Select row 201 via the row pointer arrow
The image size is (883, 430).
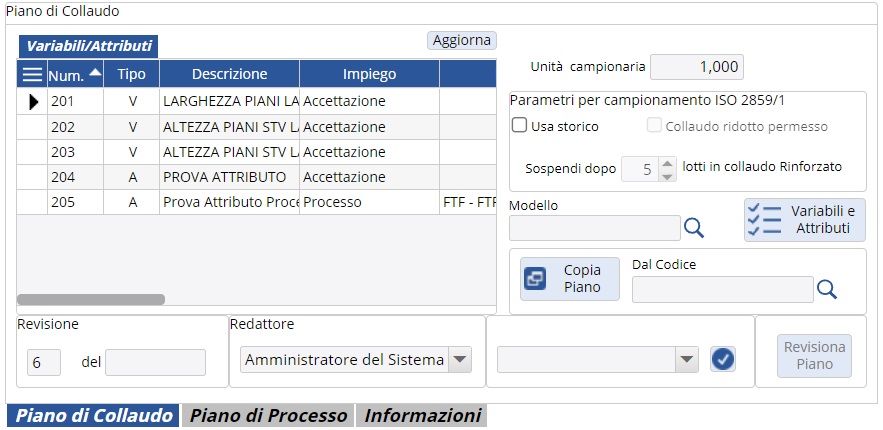coord(33,101)
